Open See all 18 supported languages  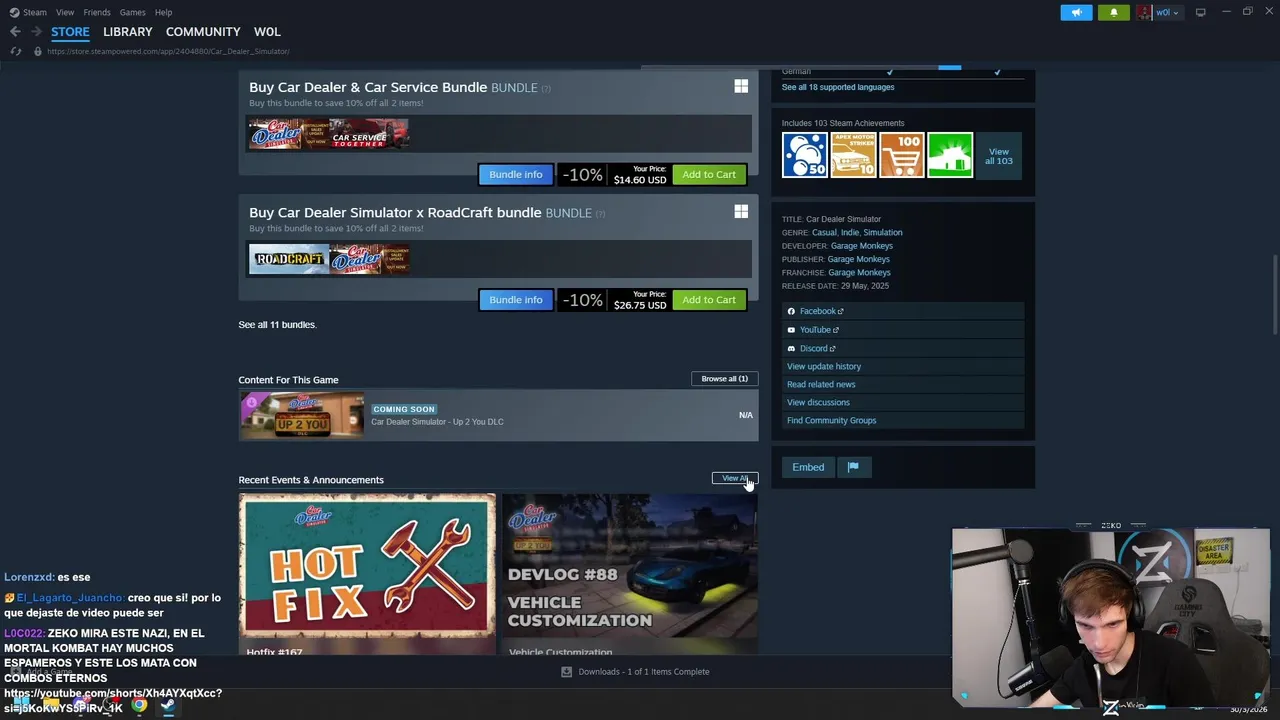point(838,87)
